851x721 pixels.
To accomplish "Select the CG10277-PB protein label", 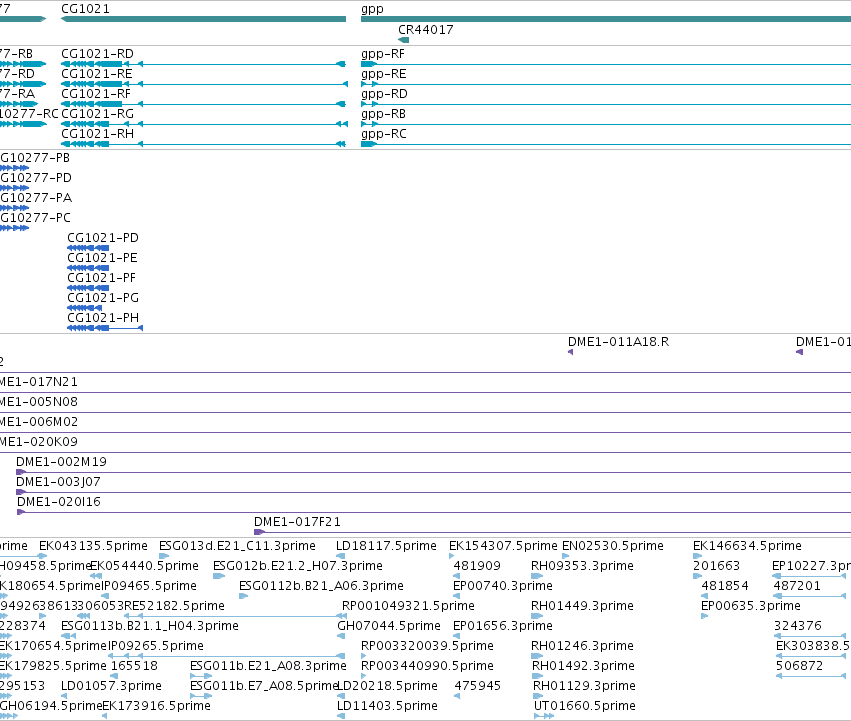I will (35, 158).
